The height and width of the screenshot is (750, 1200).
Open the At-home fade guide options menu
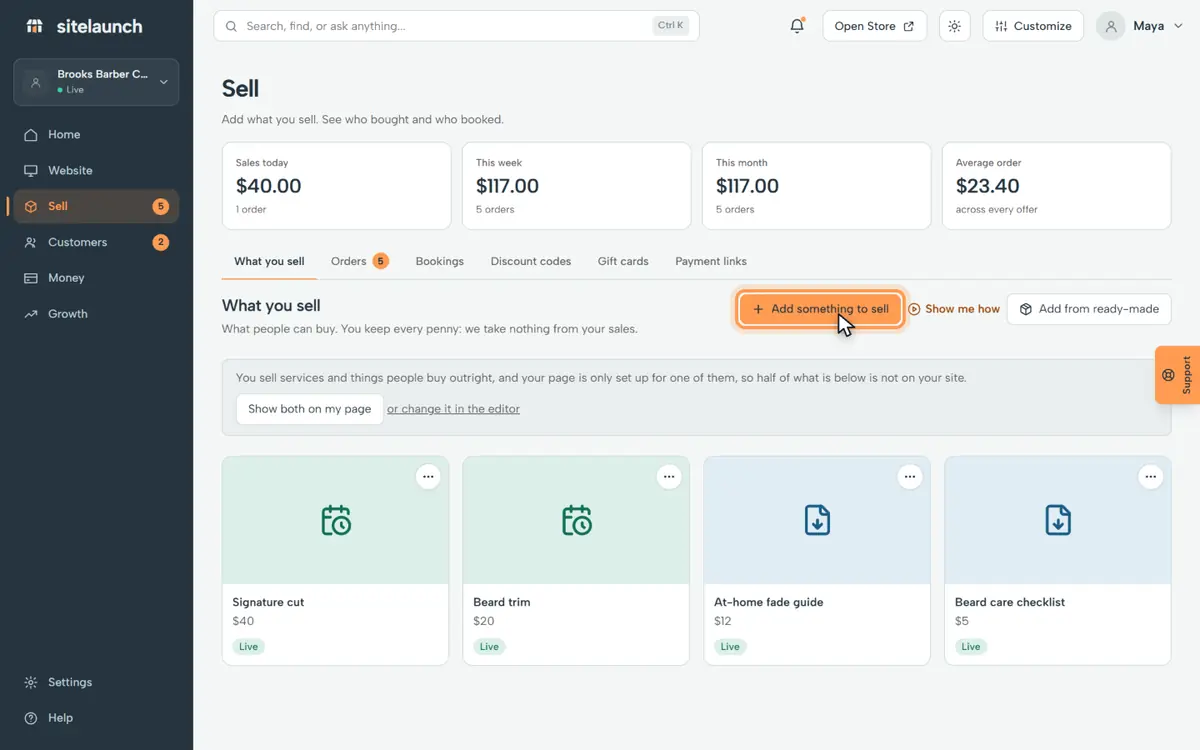click(910, 477)
